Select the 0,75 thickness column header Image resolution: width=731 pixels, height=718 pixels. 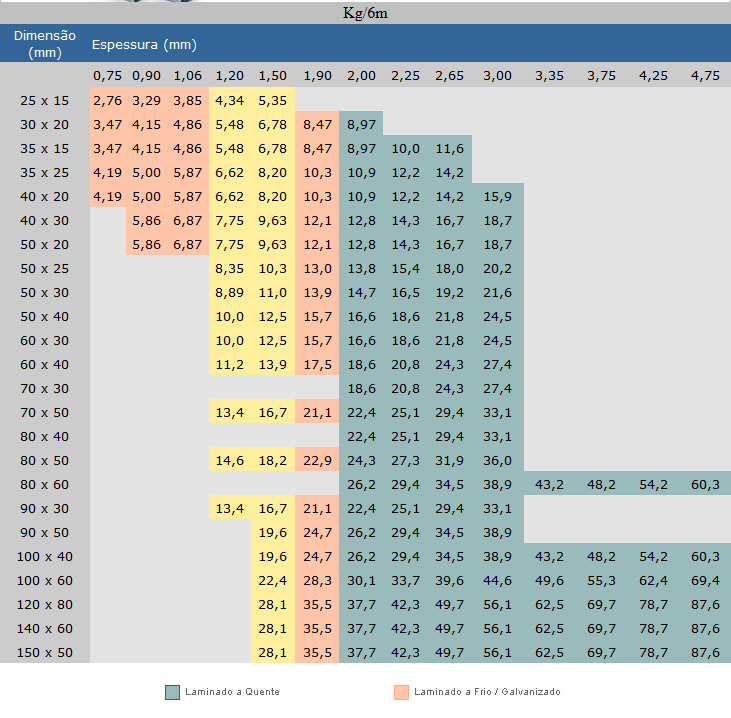pos(108,76)
